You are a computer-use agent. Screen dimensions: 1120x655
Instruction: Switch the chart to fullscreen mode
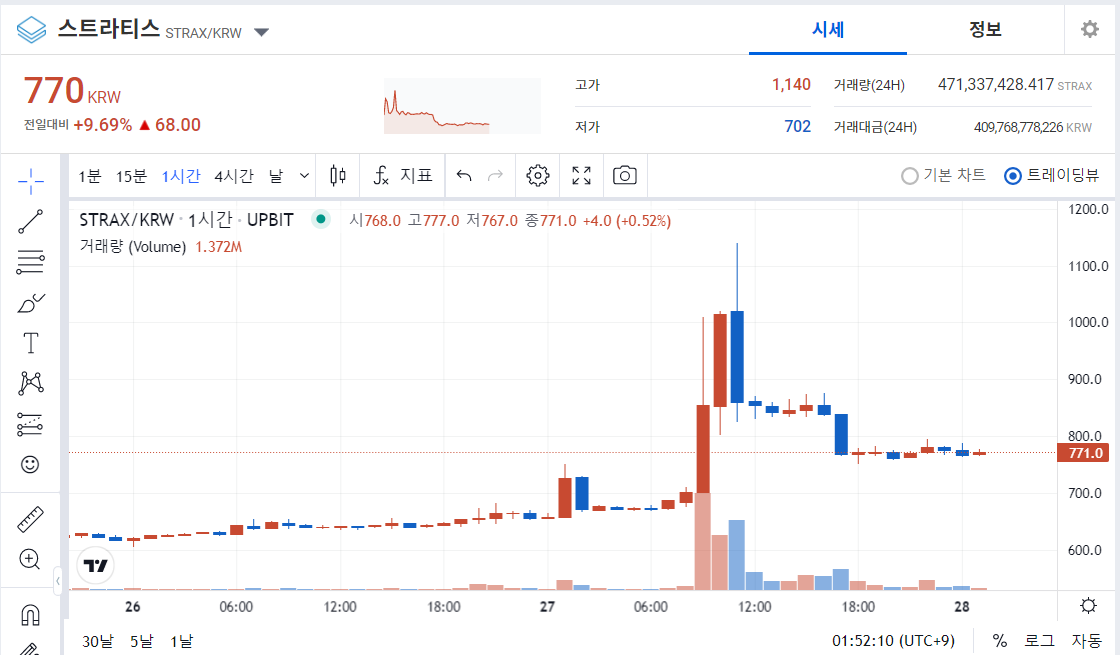click(x=581, y=175)
